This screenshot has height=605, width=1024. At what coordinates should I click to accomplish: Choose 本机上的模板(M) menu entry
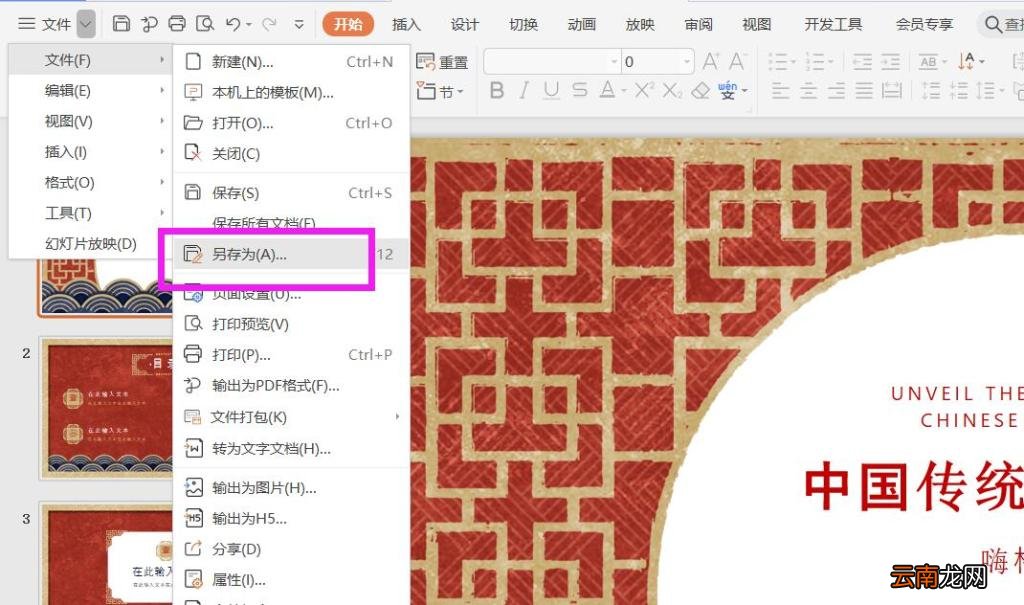[291, 92]
